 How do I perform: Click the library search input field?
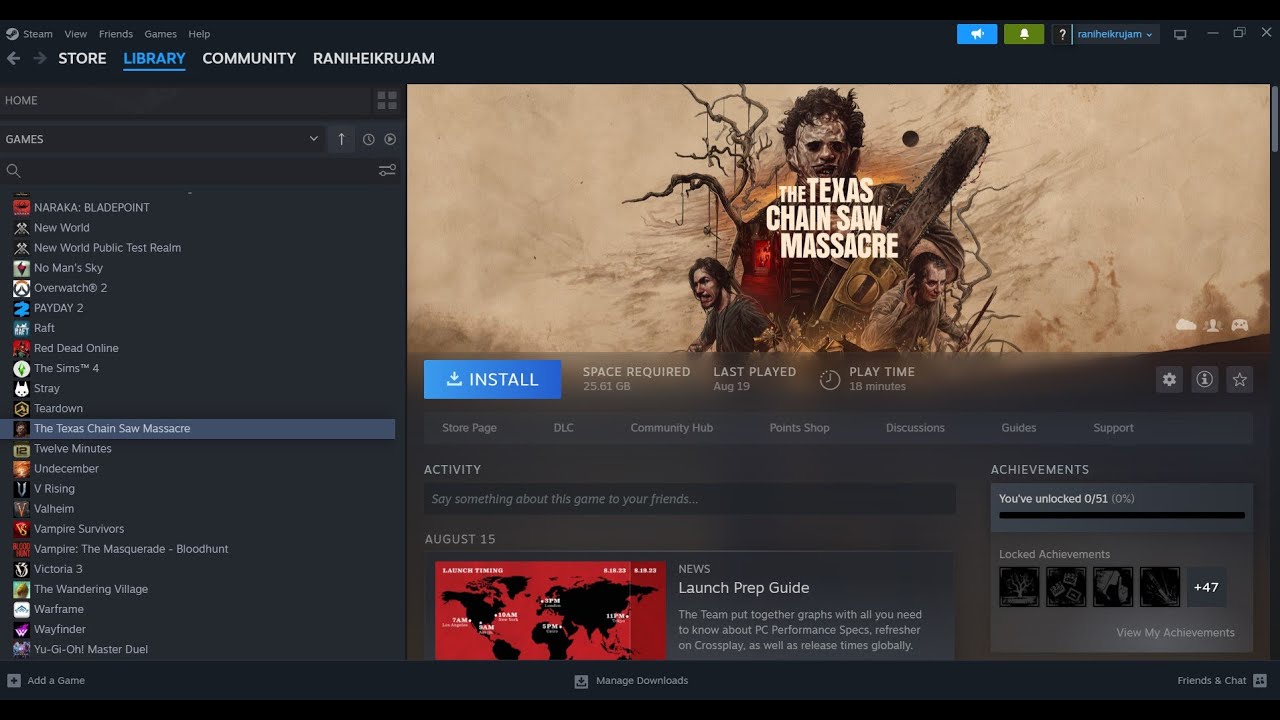click(200, 171)
